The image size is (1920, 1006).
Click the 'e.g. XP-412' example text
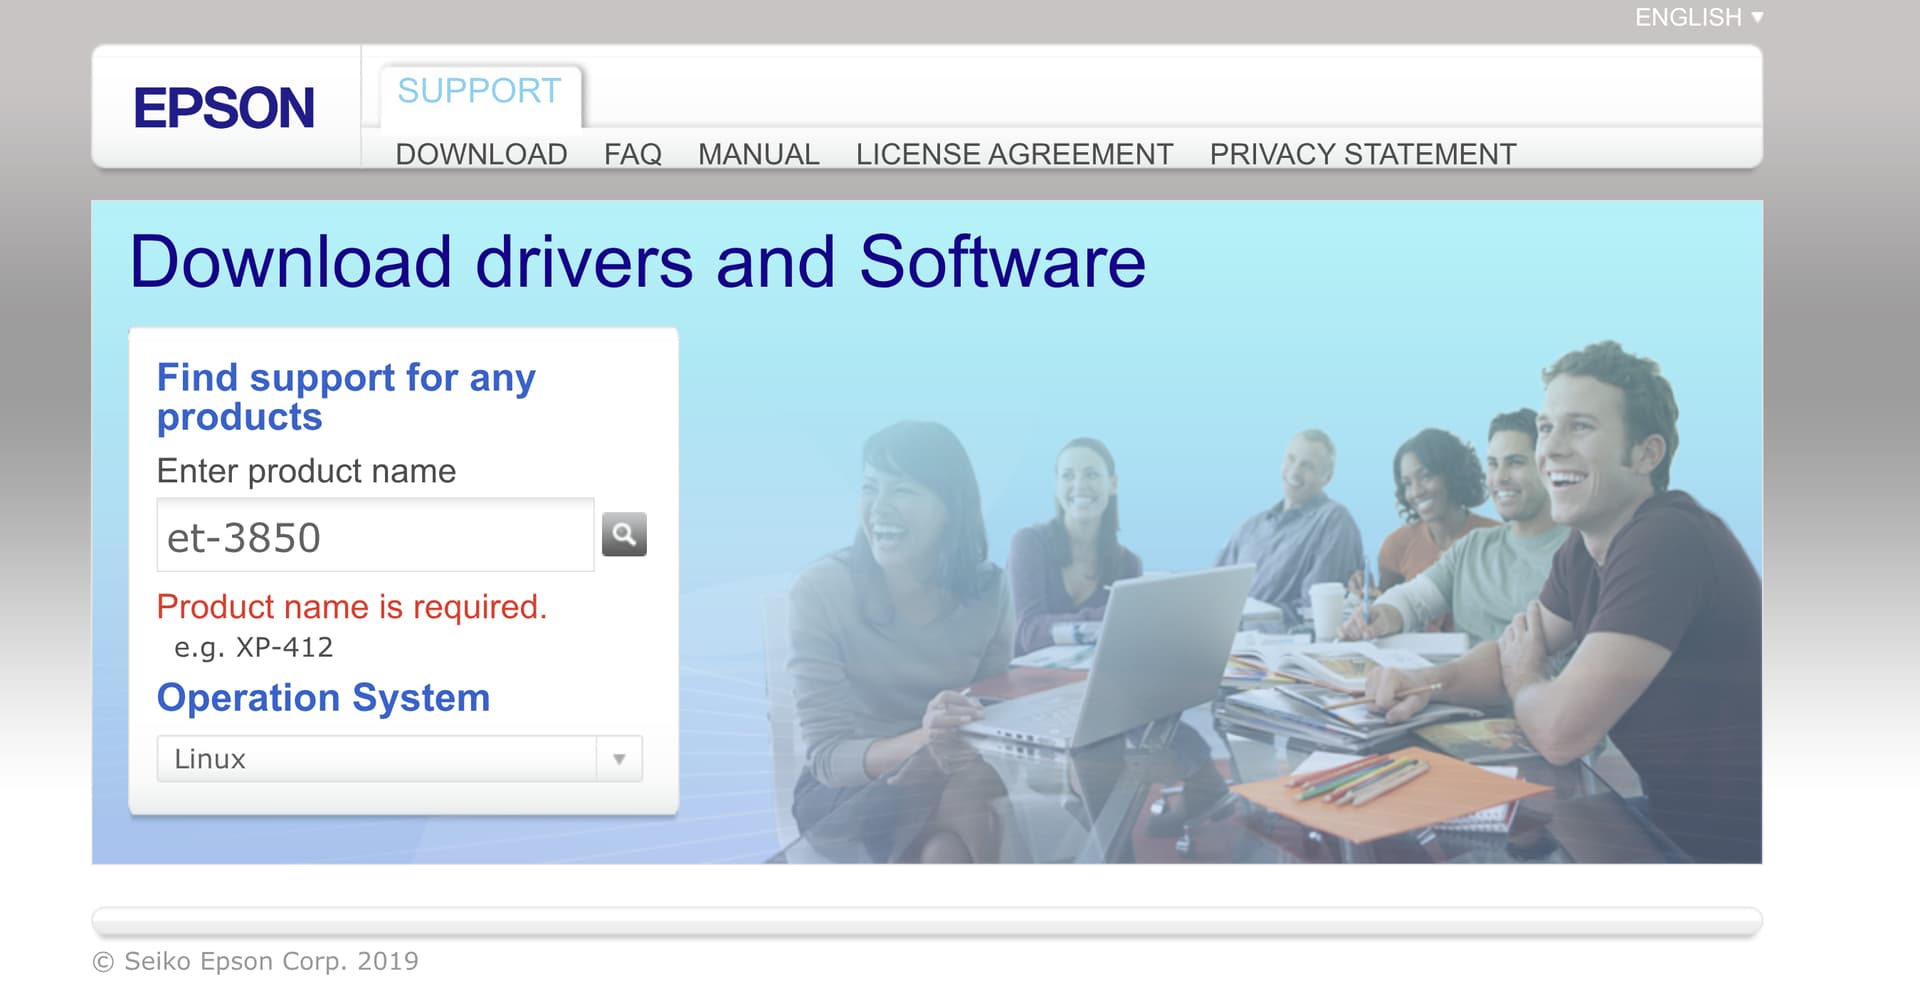[x=253, y=648]
